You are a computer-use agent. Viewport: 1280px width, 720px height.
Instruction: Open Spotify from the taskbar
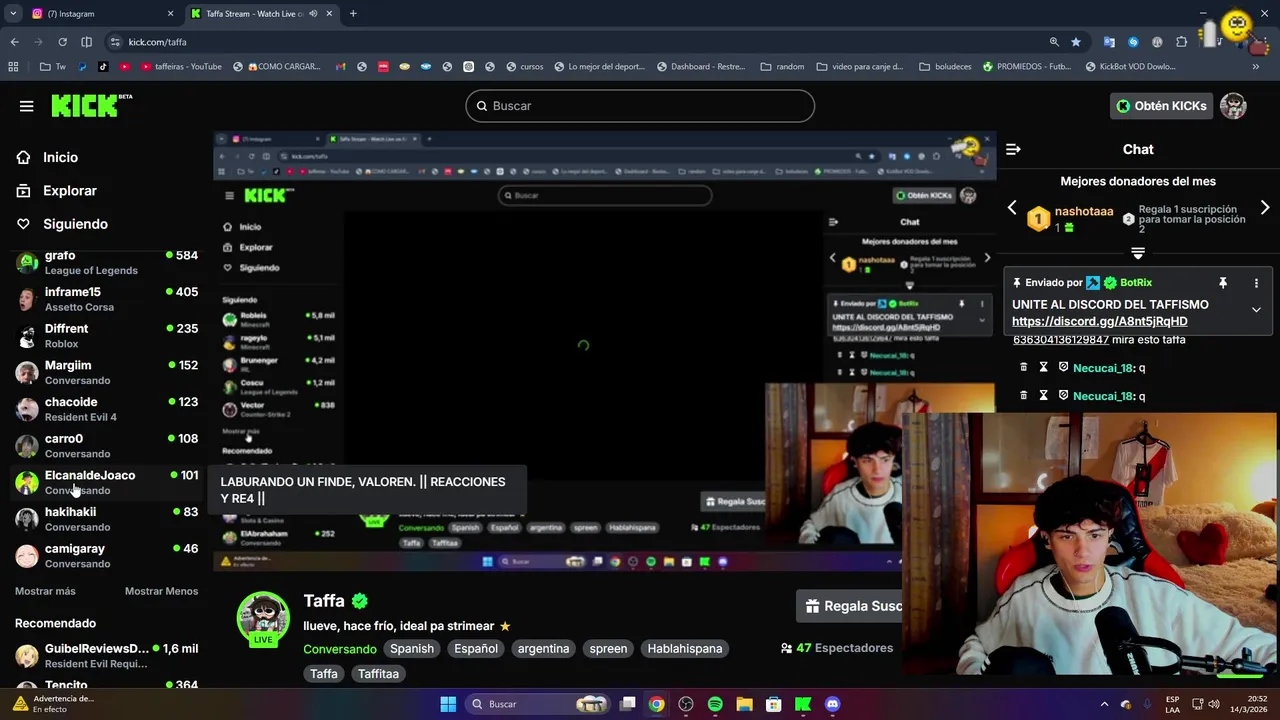coord(715,704)
